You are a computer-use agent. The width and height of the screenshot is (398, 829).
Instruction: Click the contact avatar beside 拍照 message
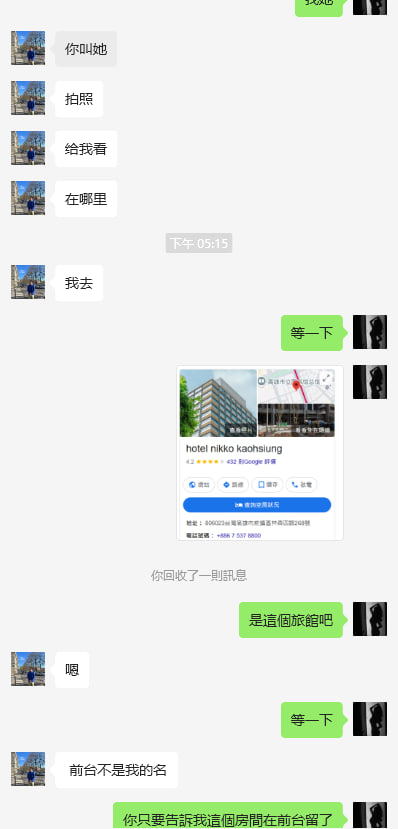click(x=28, y=98)
